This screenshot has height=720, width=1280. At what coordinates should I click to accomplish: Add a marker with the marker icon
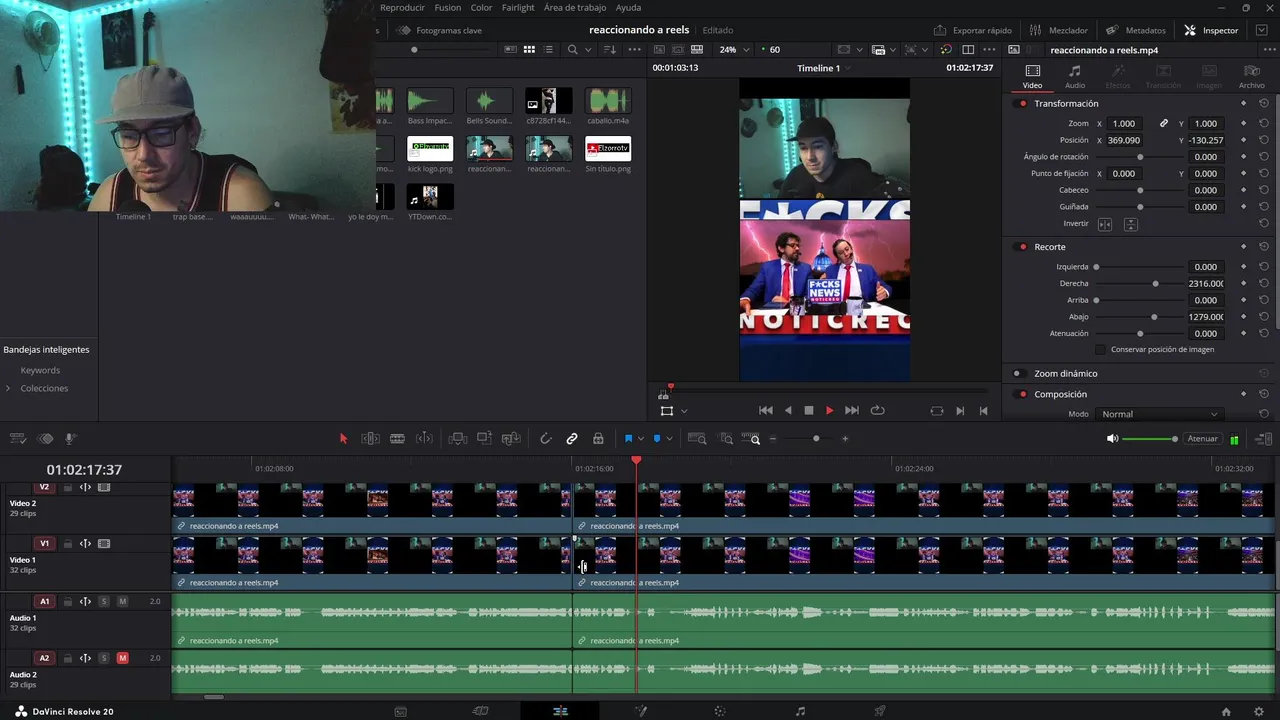(657, 438)
